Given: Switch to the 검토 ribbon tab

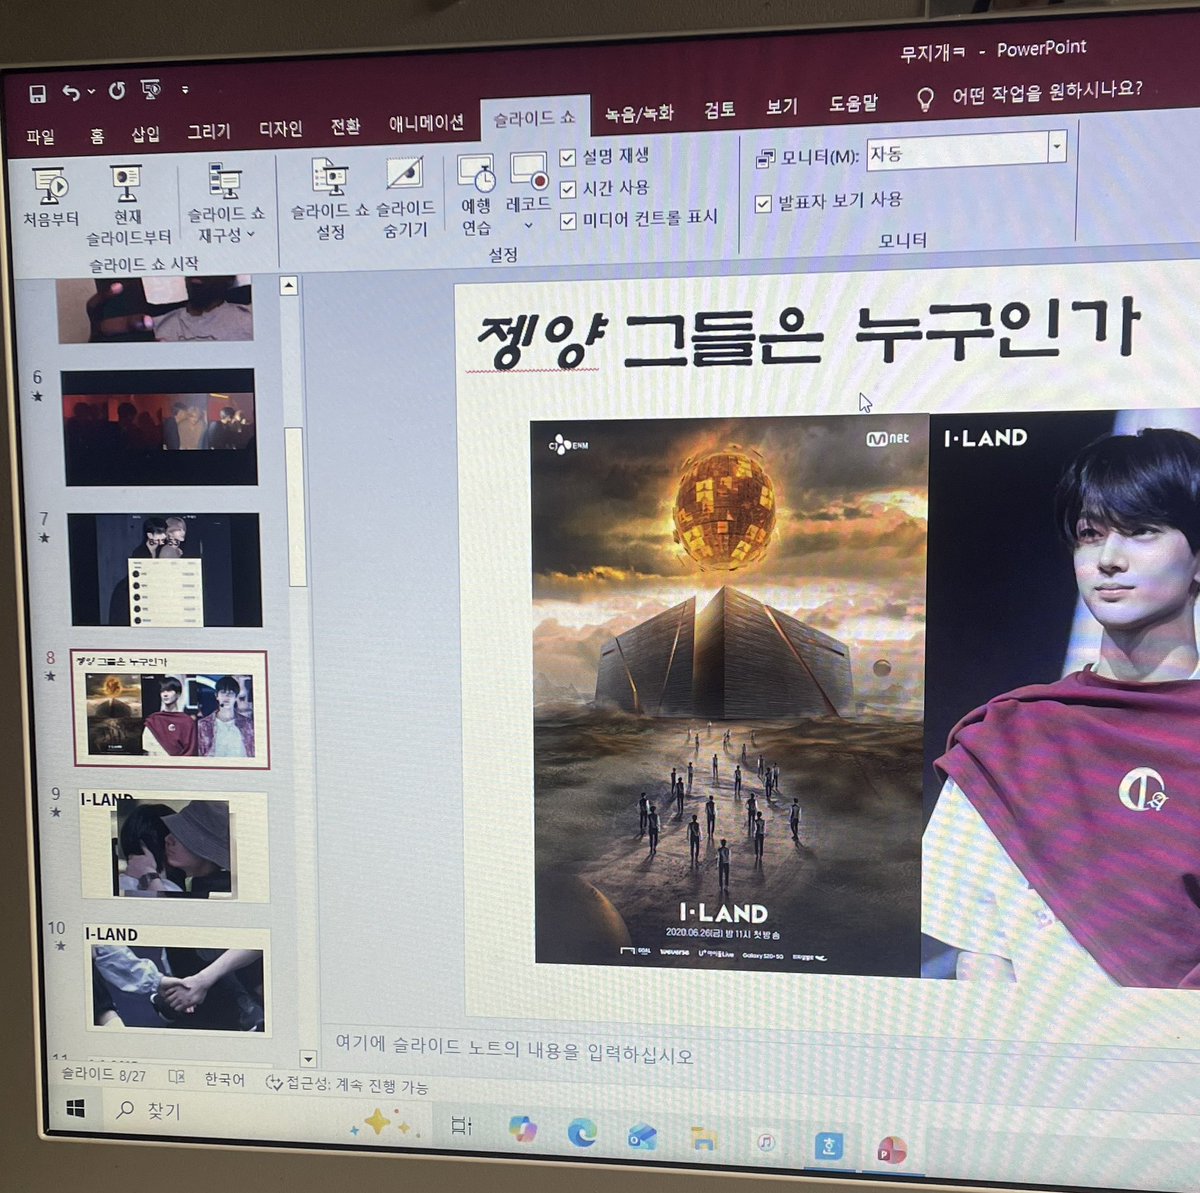Looking at the screenshot, I should pos(720,109).
